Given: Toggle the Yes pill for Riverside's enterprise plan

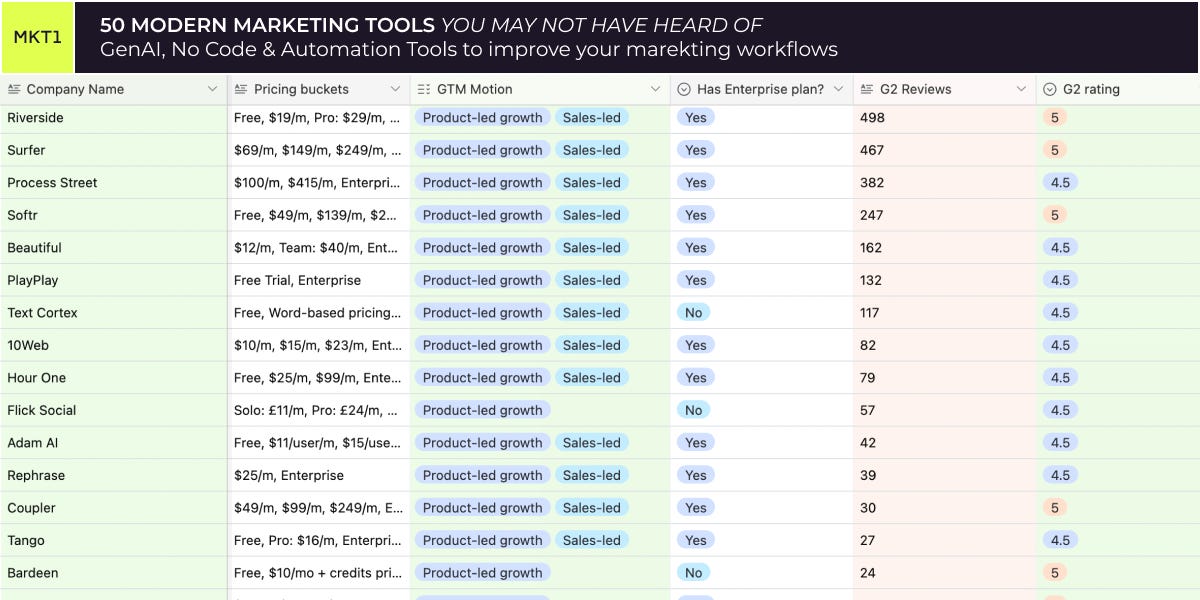Looking at the screenshot, I should (695, 117).
